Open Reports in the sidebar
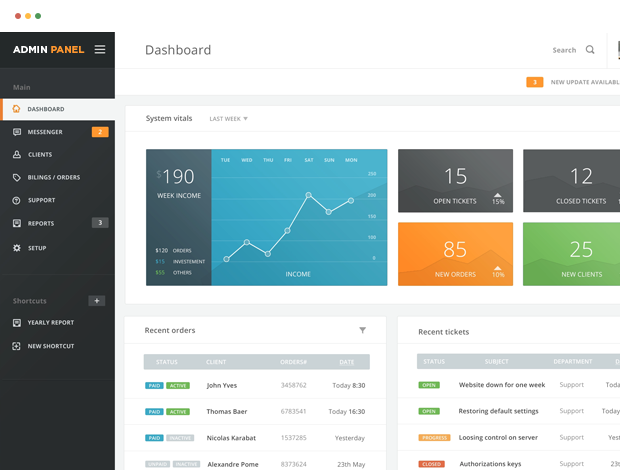The image size is (620, 470). point(41,223)
